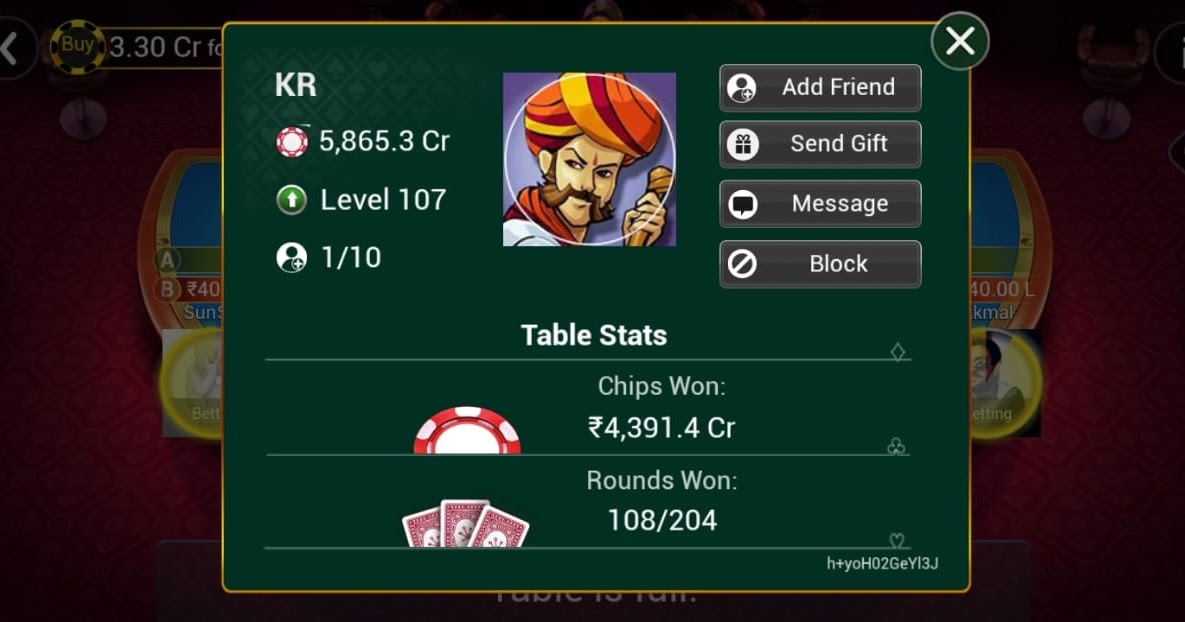Close the player profile popup
1185x622 pixels.
960,42
